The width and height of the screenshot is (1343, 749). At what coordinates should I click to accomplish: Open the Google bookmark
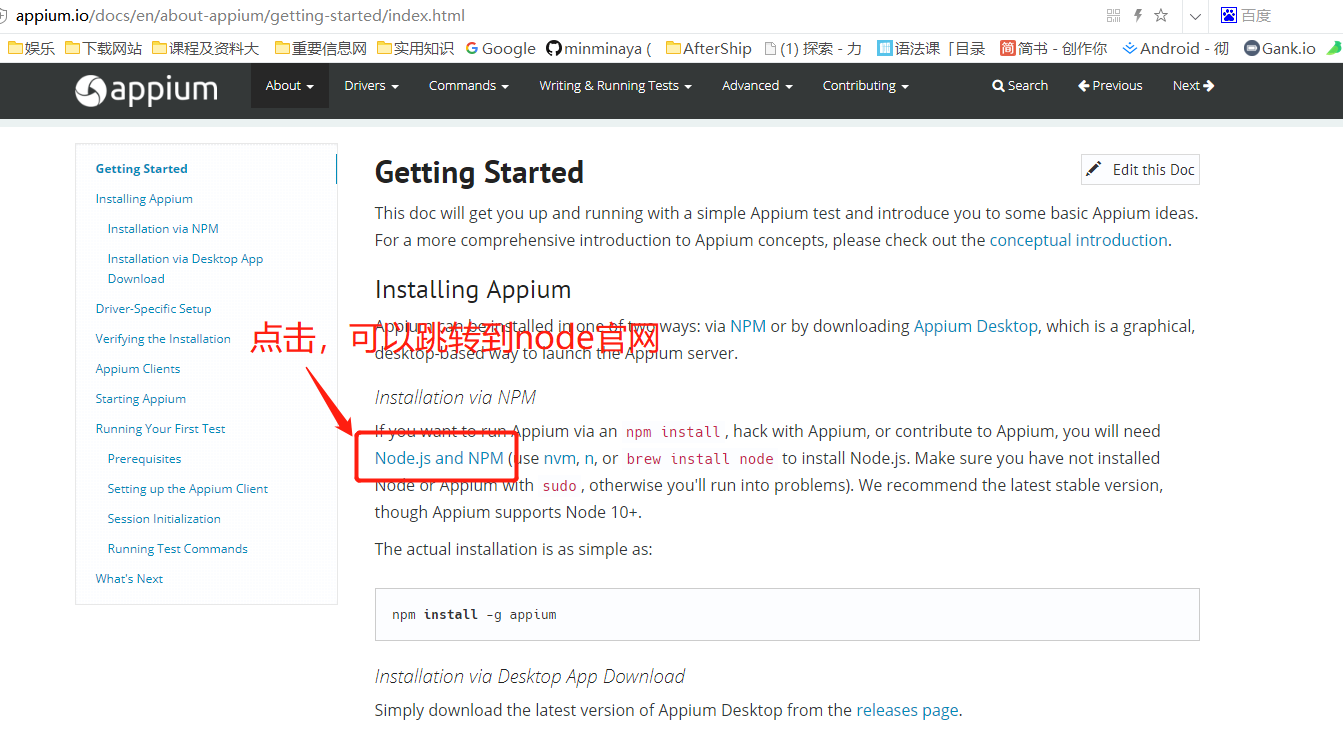pyautogui.click(x=501, y=48)
